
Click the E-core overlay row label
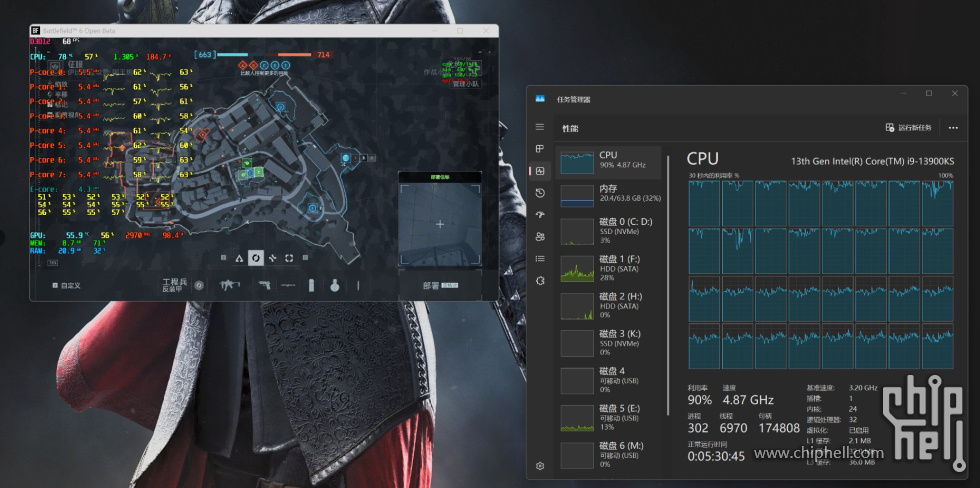point(44,189)
